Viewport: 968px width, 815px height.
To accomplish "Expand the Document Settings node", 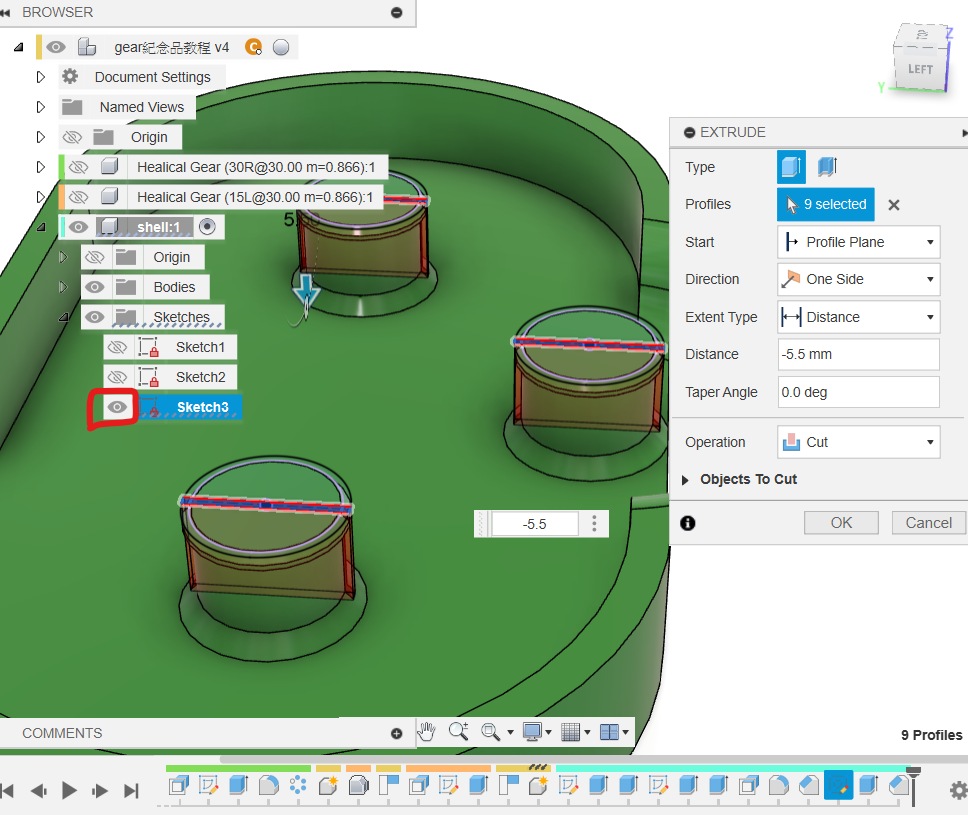I will [x=41, y=77].
